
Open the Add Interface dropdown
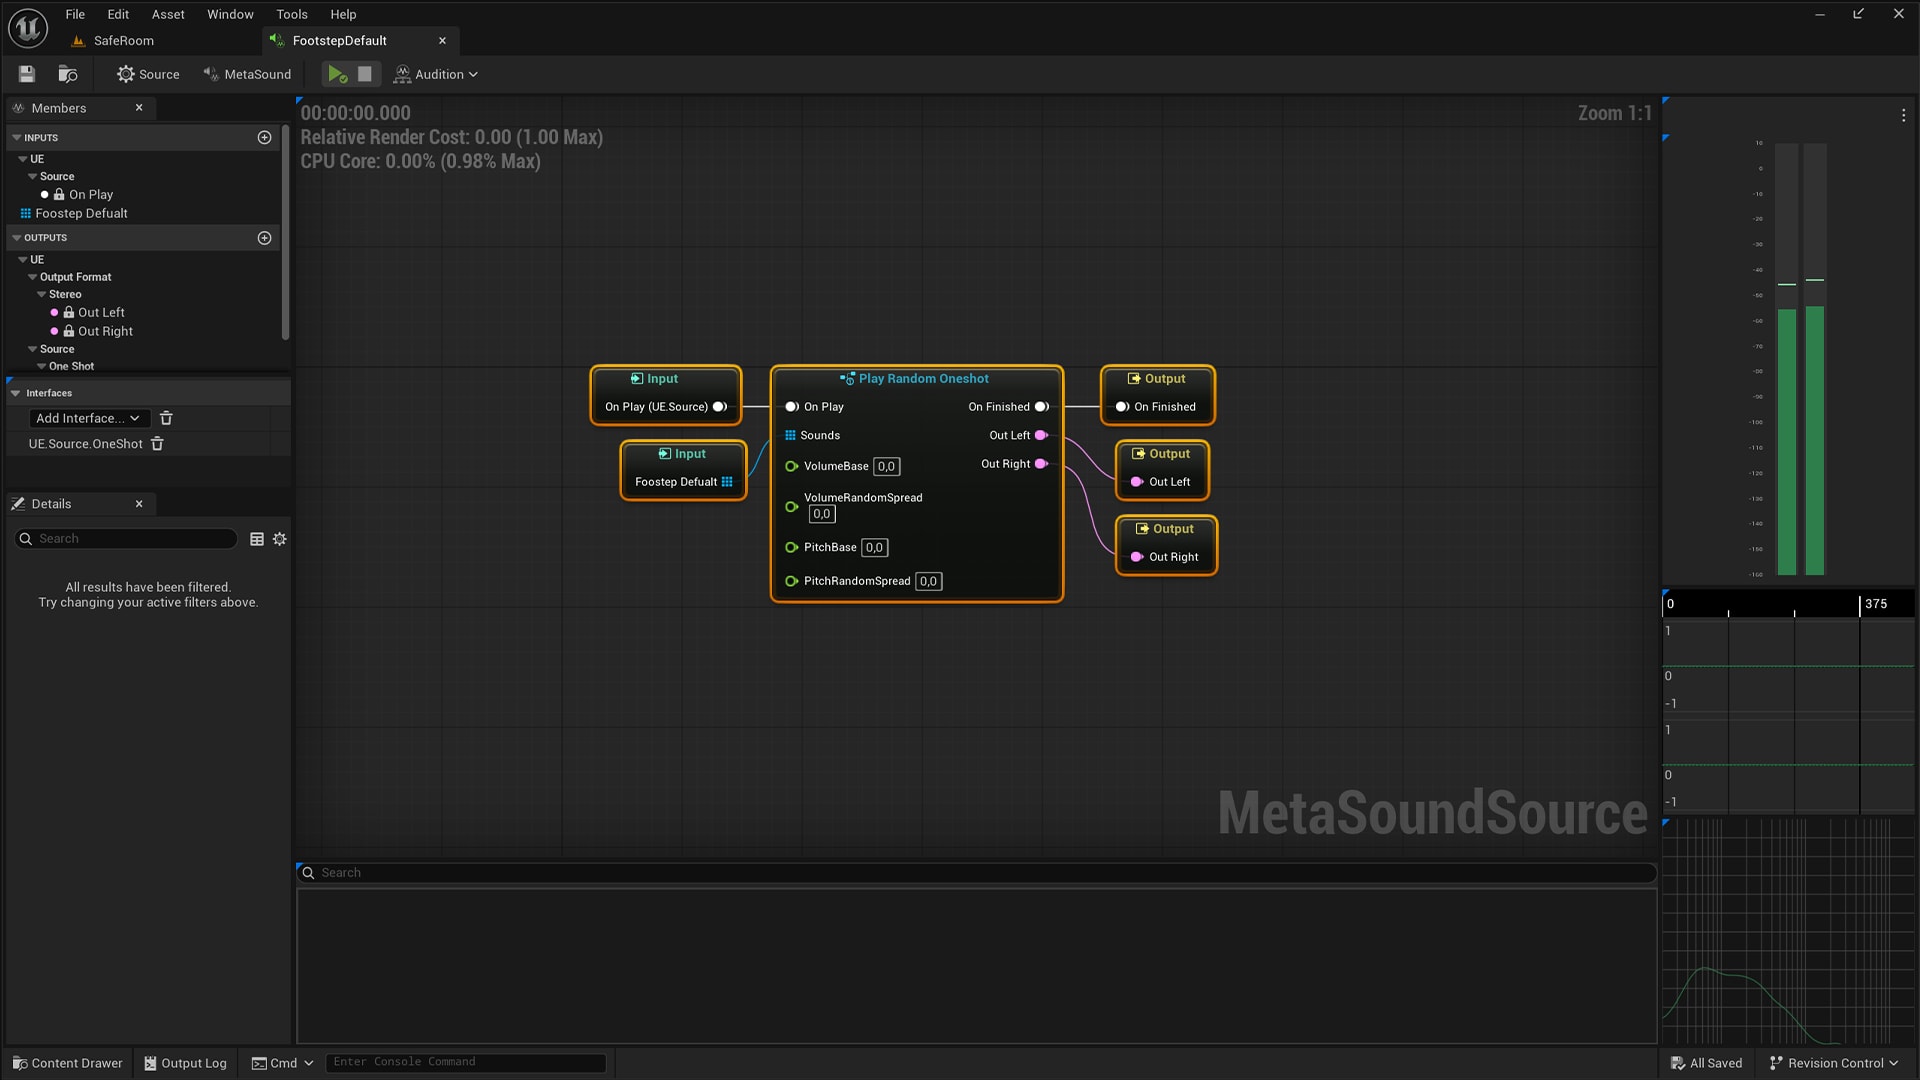[88, 418]
